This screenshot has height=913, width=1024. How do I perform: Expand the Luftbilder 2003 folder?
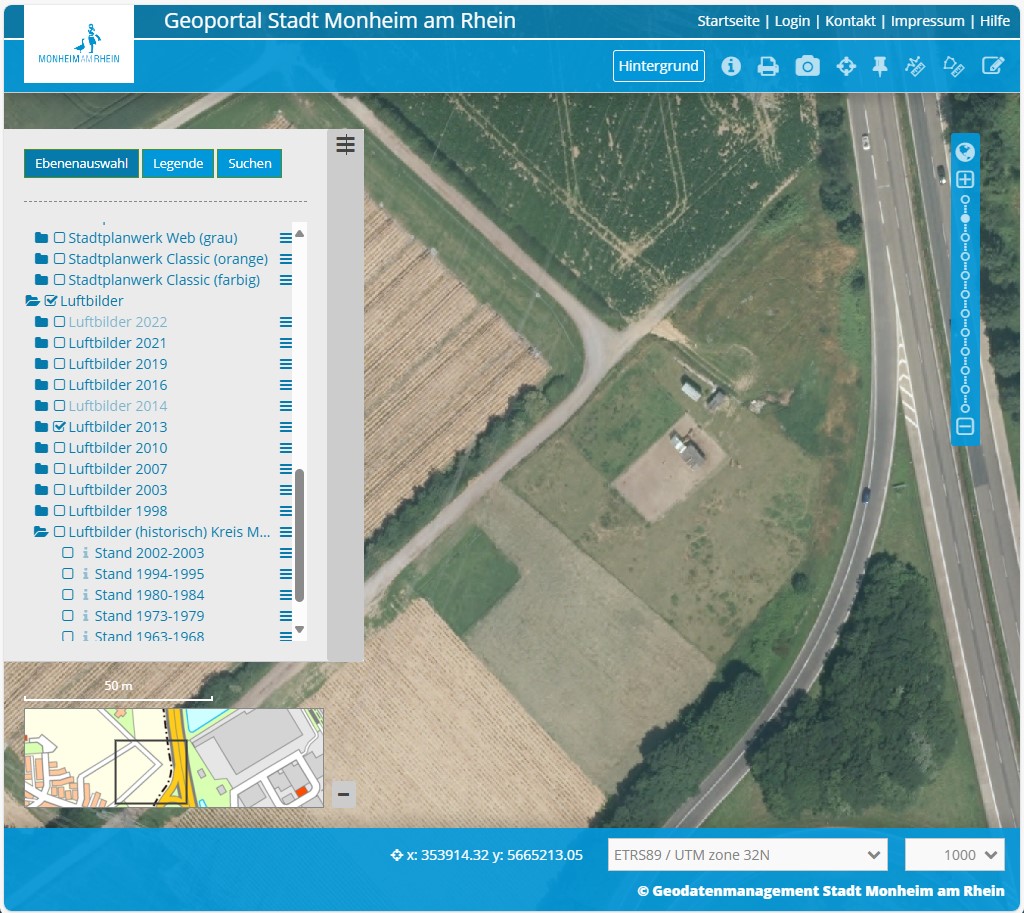point(41,490)
